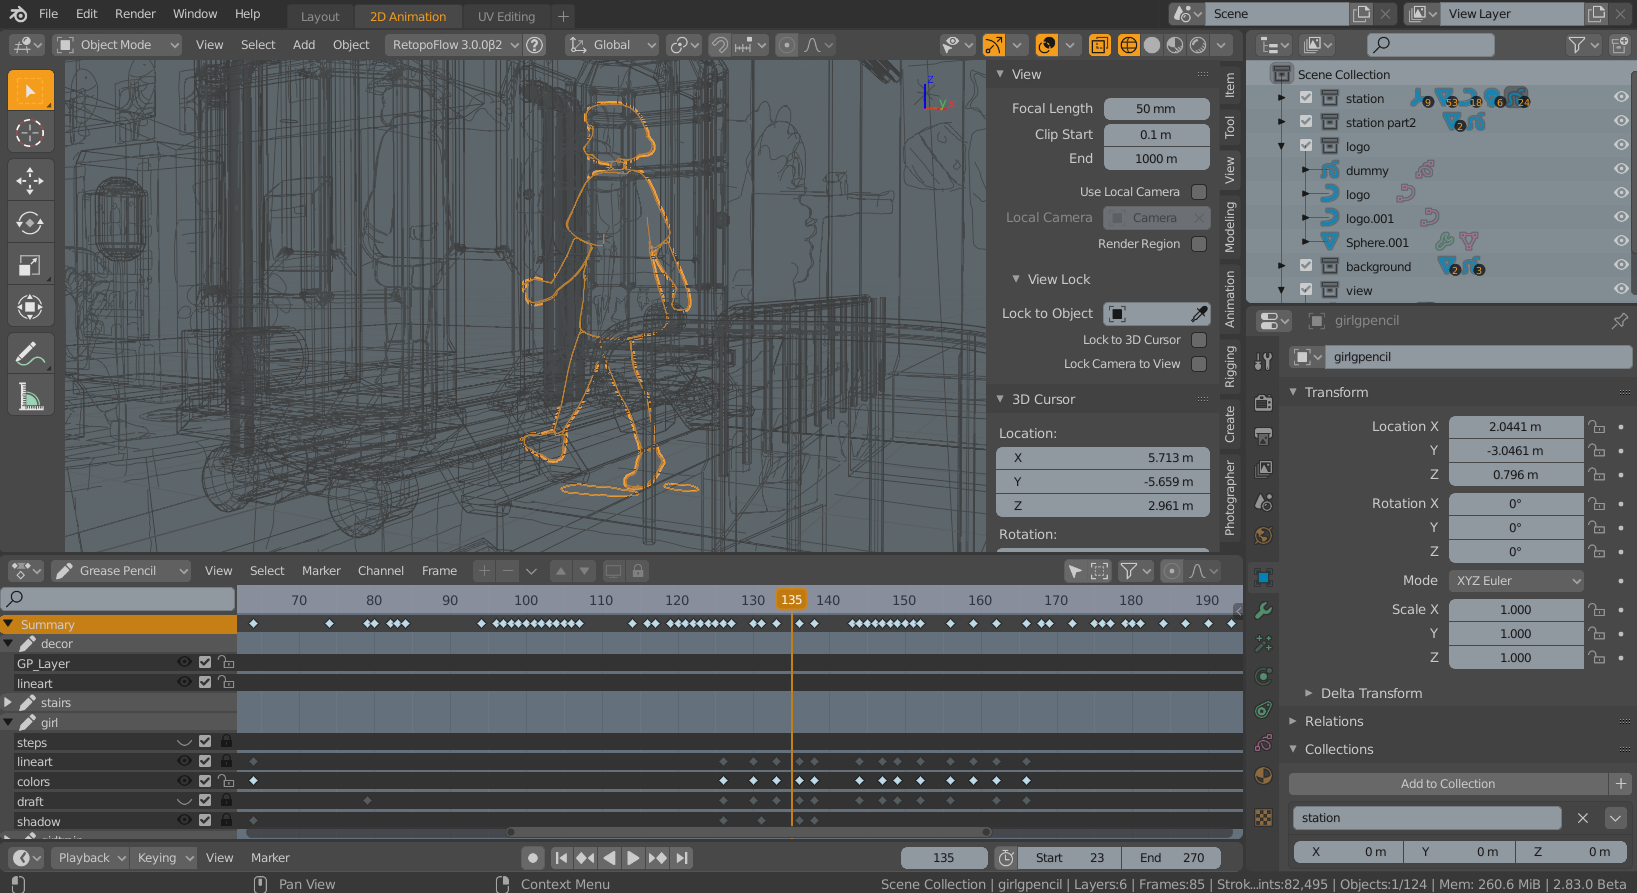This screenshot has height=893, width=1637.
Task: Pick the Scale tool
Action: [30, 265]
